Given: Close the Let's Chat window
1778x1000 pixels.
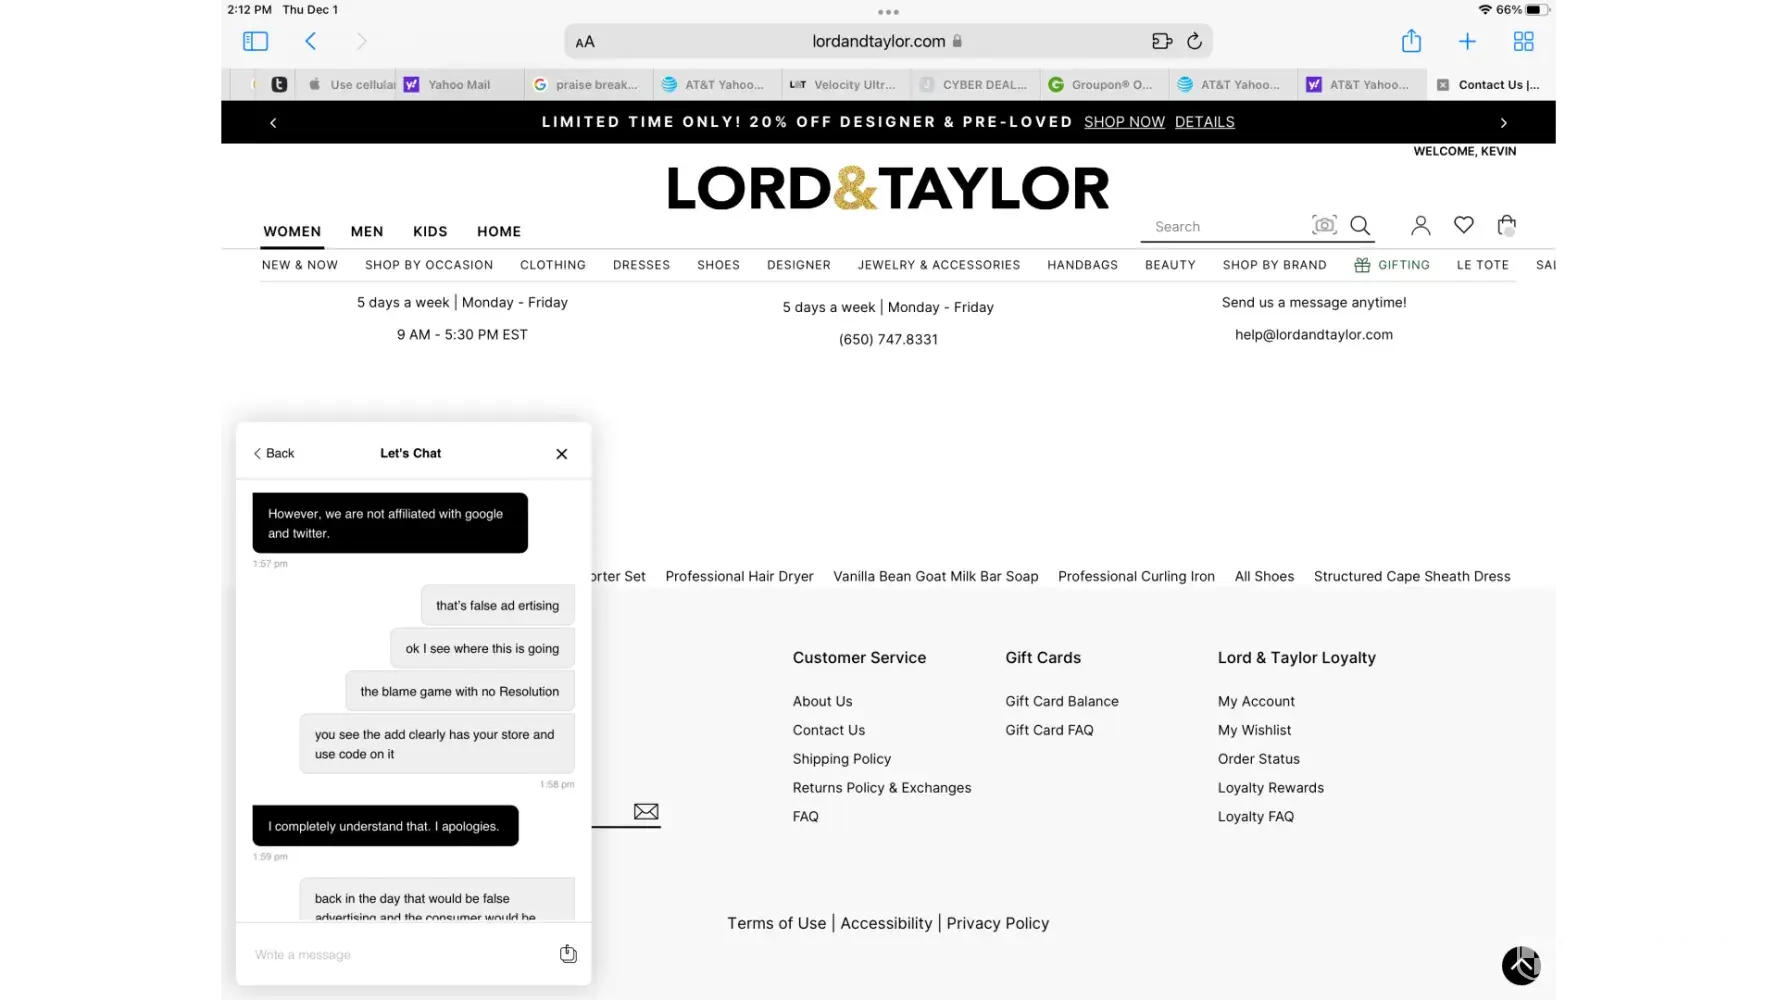Looking at the screenshot, I should [562, 454].
